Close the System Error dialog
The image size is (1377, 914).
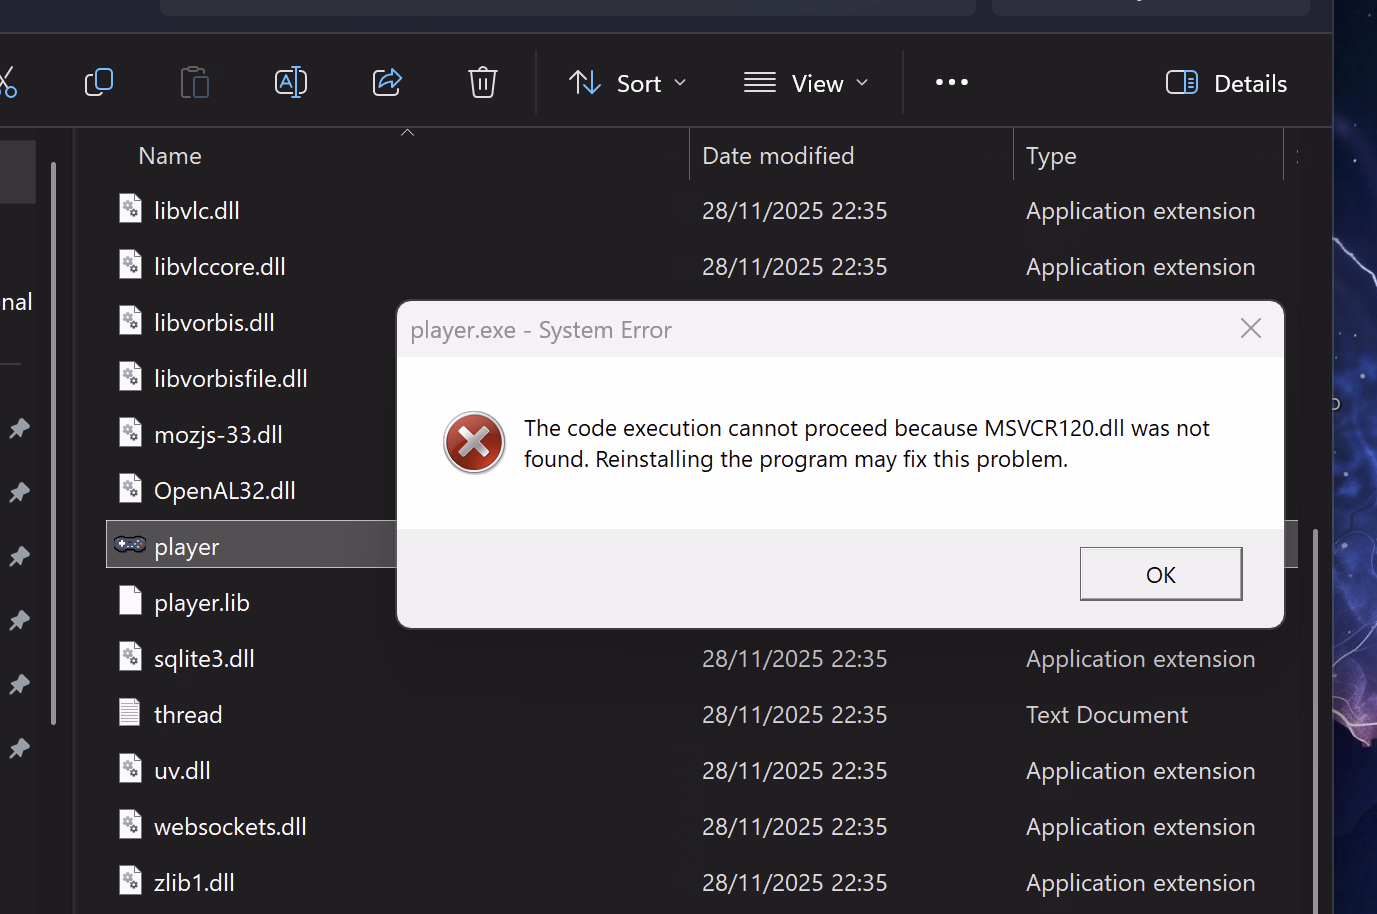click(1250, 329)
